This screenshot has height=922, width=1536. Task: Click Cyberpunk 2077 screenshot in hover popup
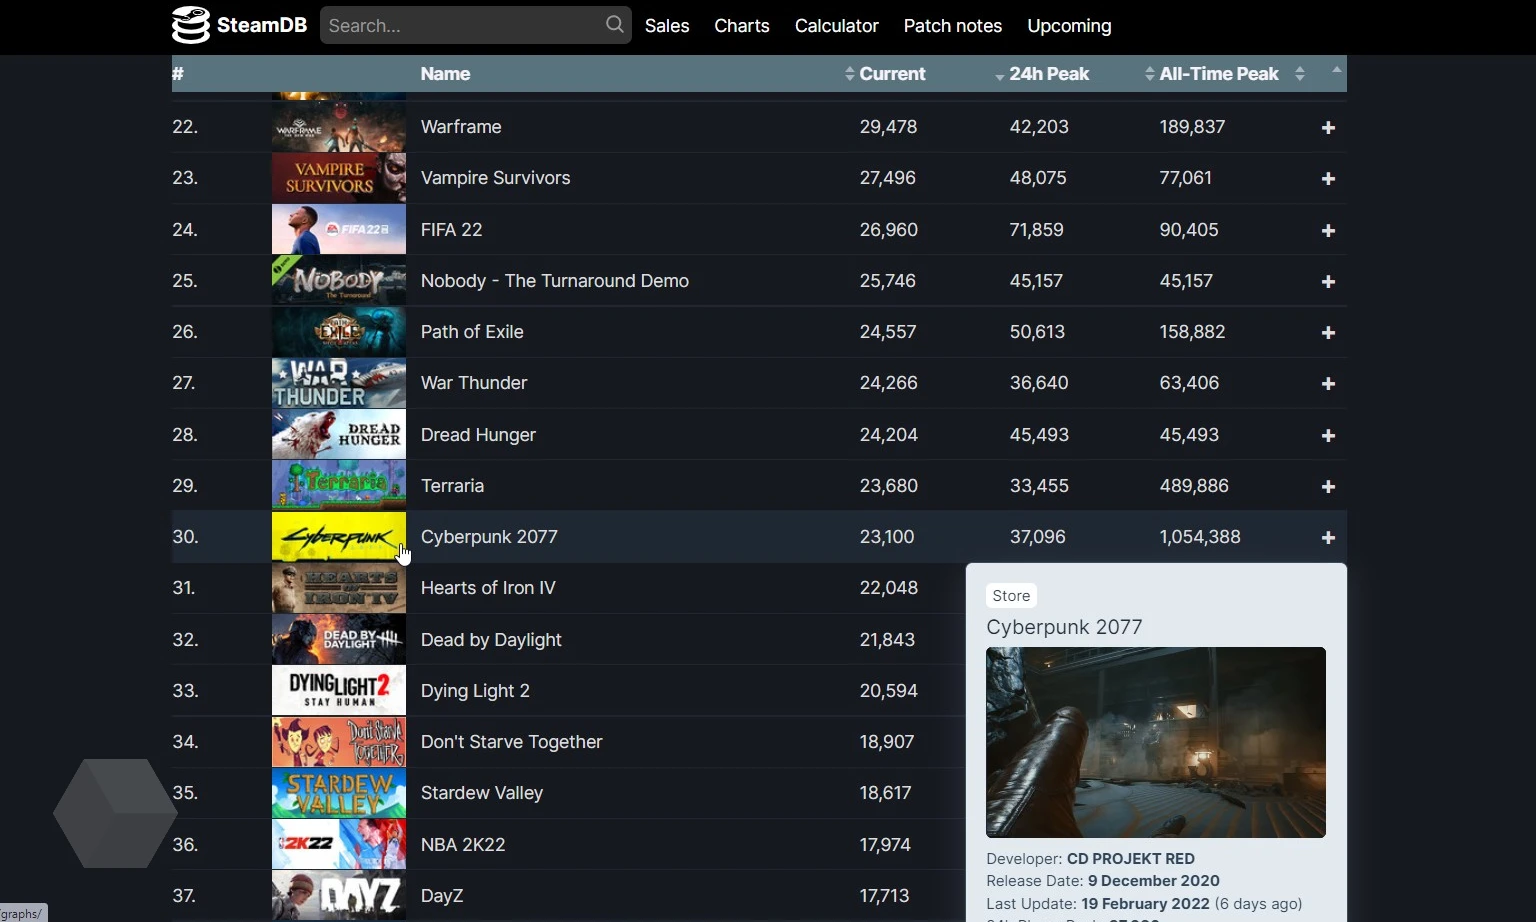click(x=1156, y=742)
